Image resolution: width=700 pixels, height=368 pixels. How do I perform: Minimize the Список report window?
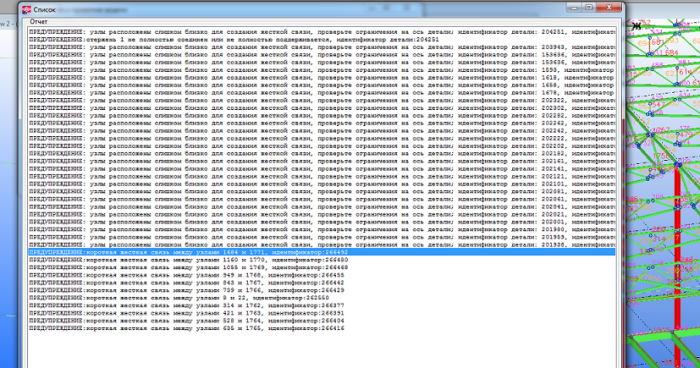(x=574, y=7)
